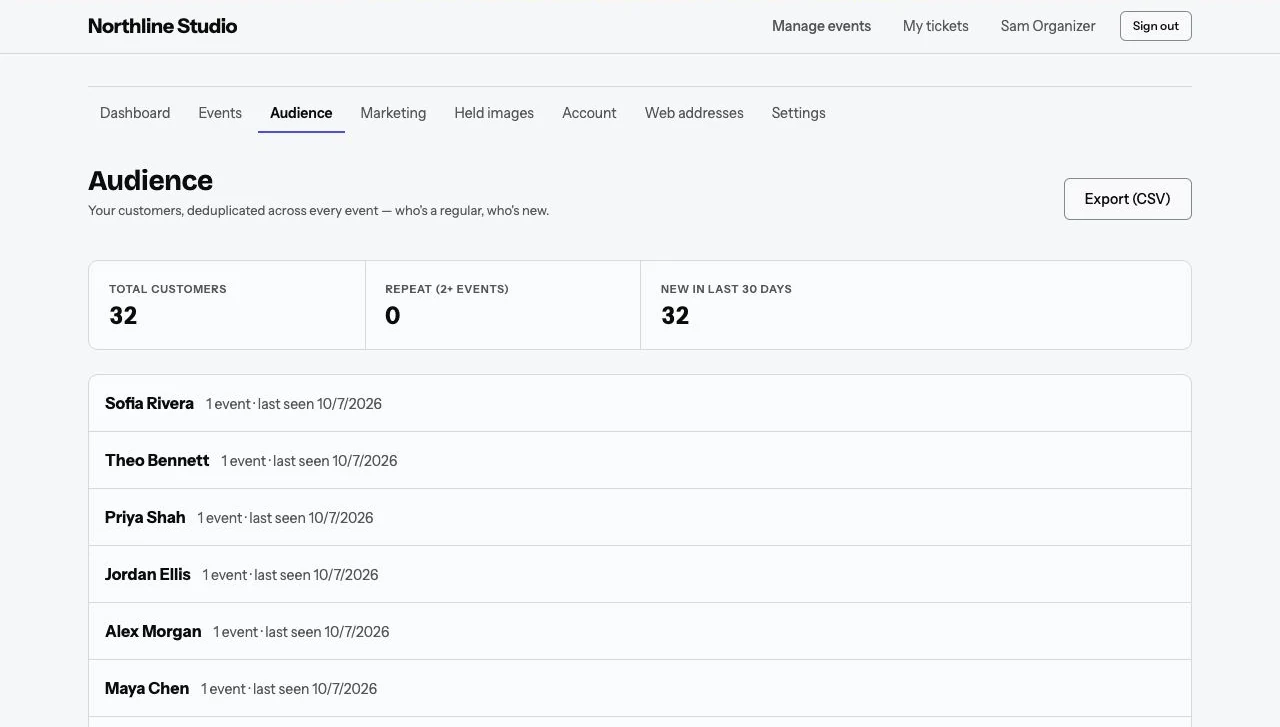Click the Total Customers stat card
The height and width of the screenshot is (727, 1280).
[x=227, y=305]
